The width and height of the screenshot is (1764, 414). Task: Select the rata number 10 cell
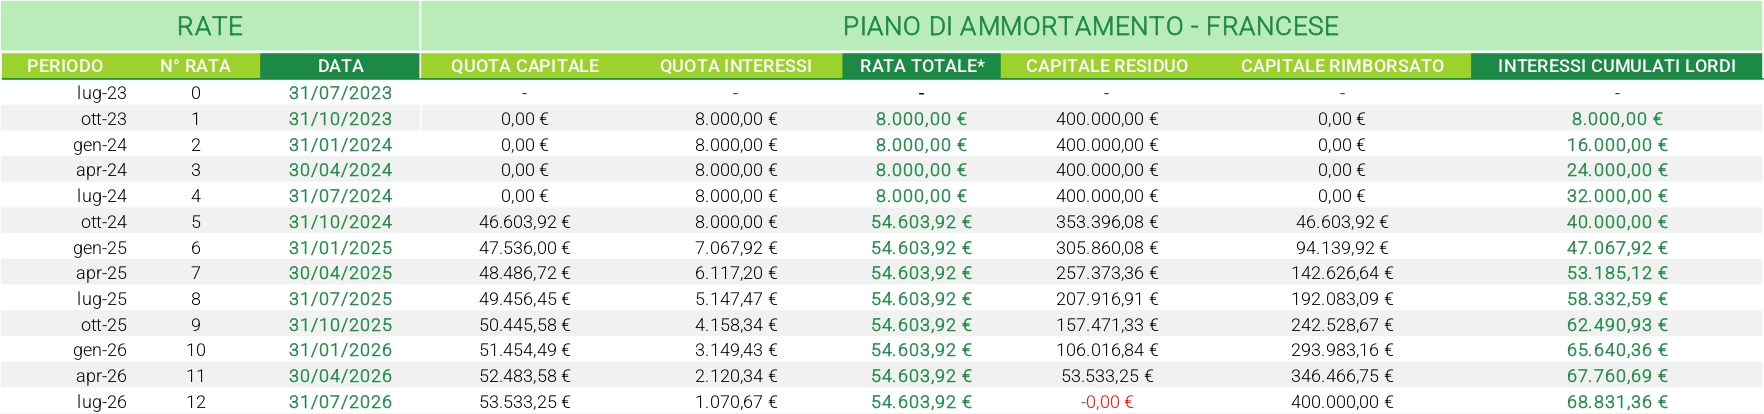click(x=195, y=350)
